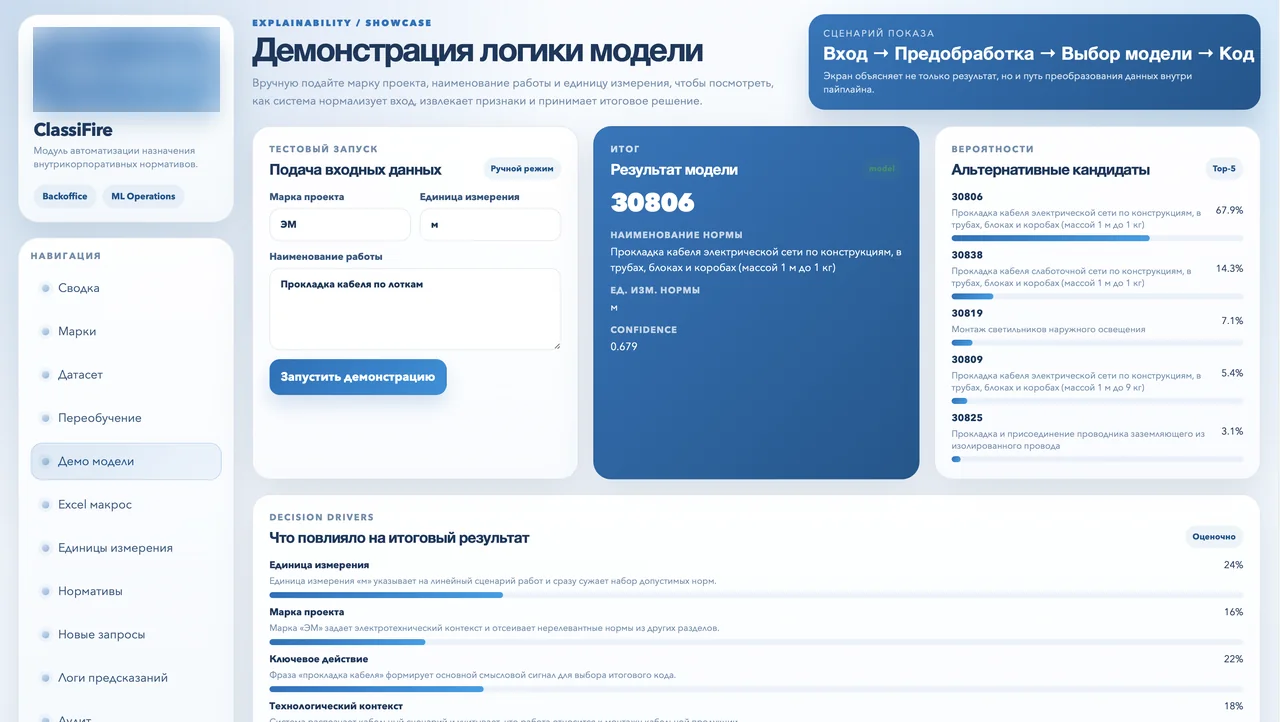
Task: Go to Единицы измерения section
Action: tap(126, 548)
